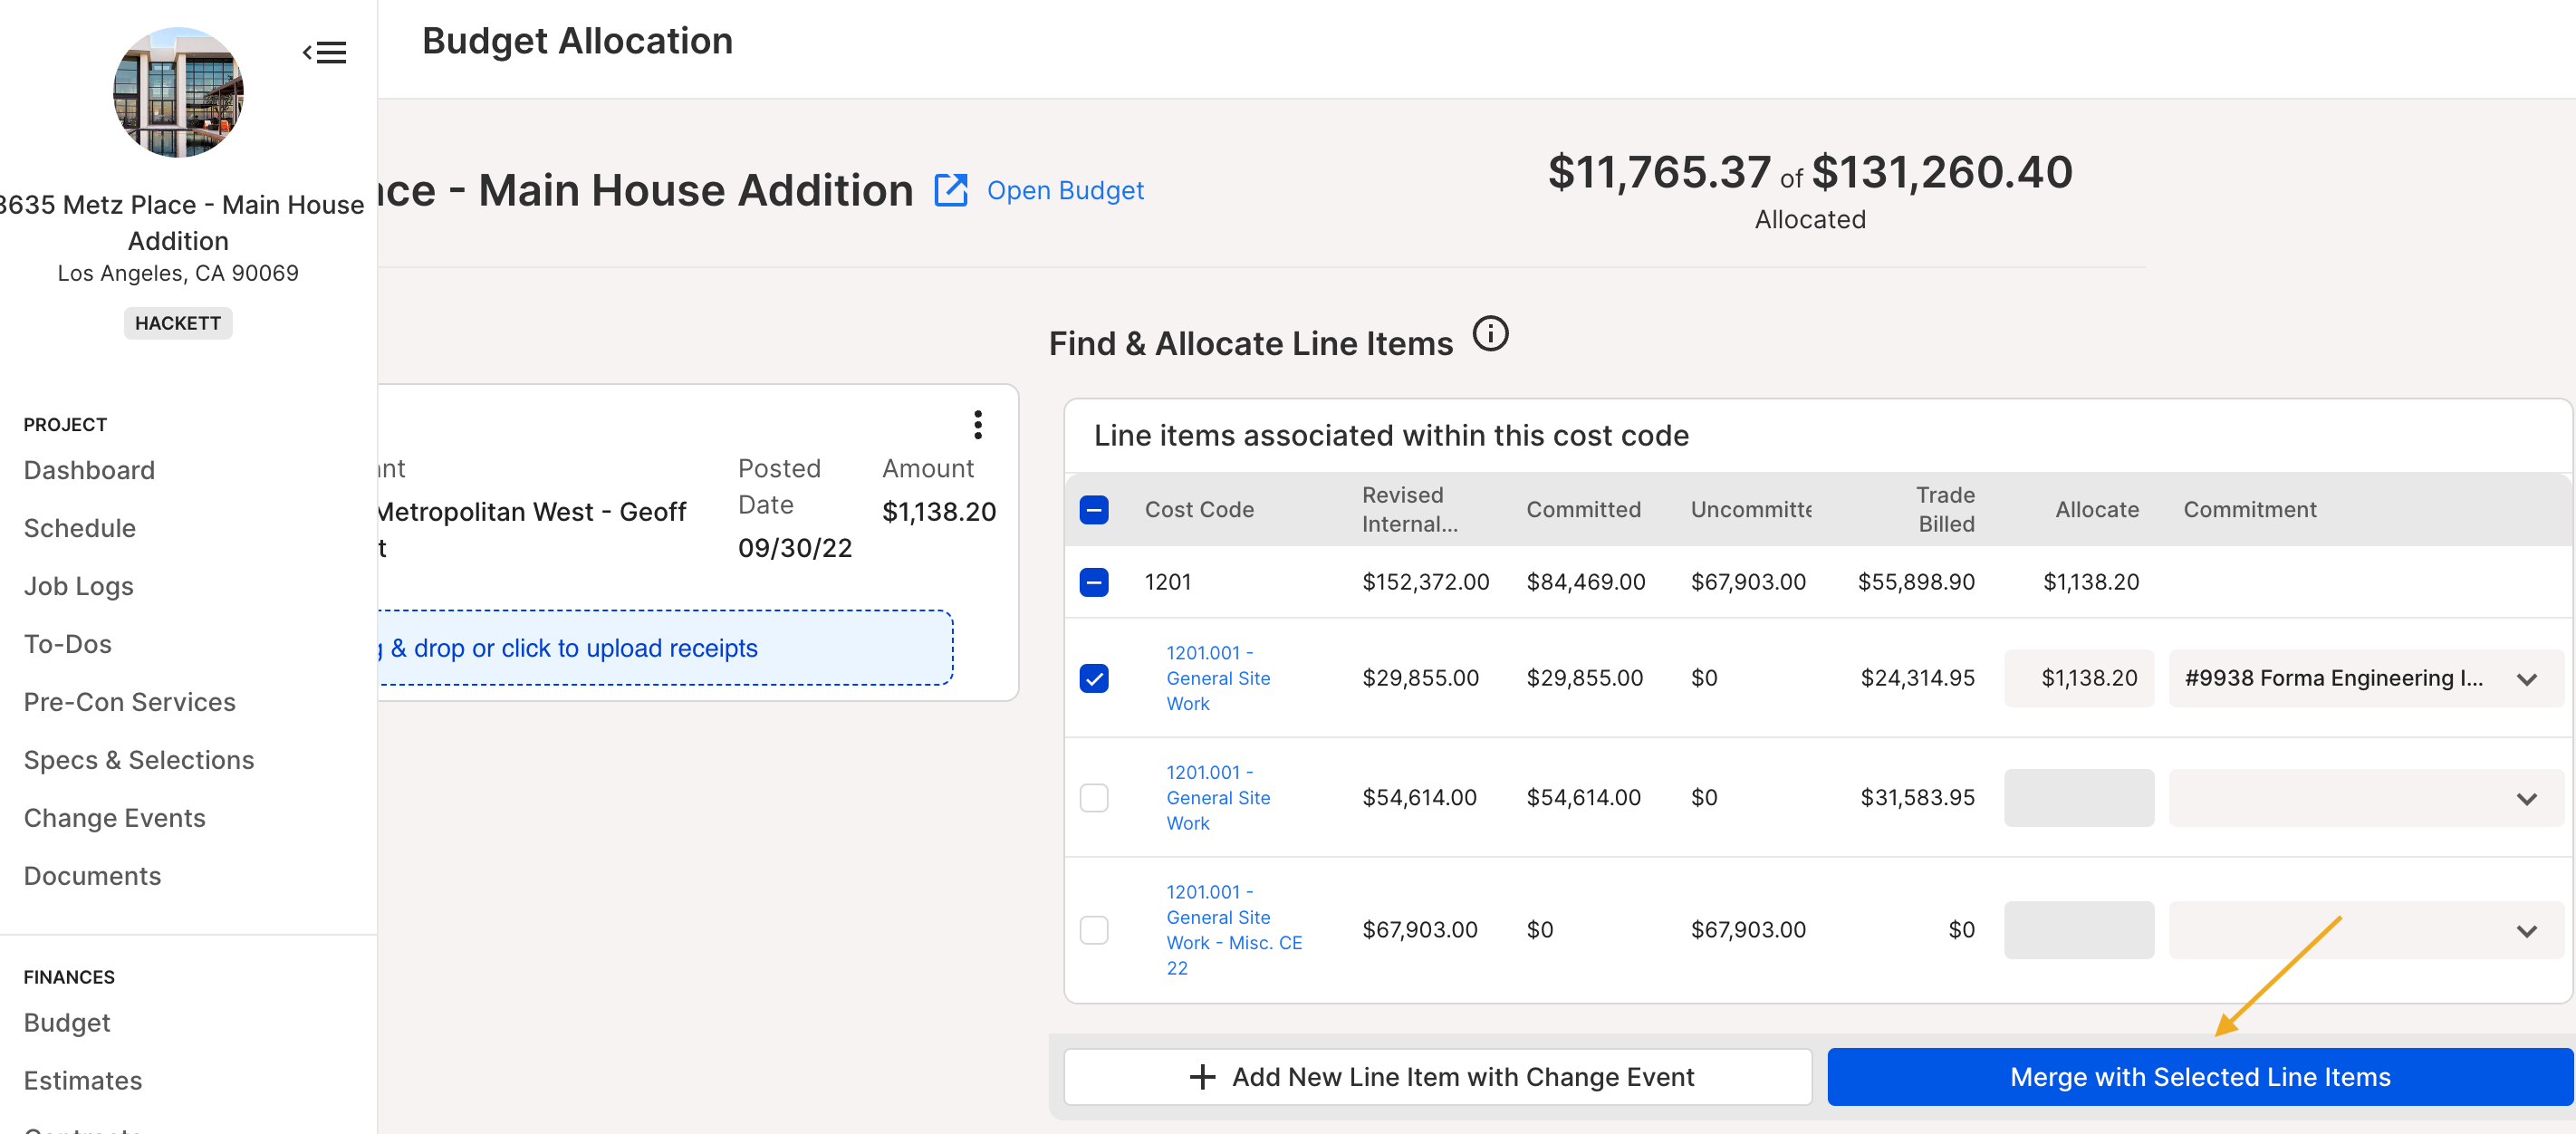Viewport: 2576px width, 1134px height.
Task: Check the Misc. CE 22 line item row
Action: 1094,930
